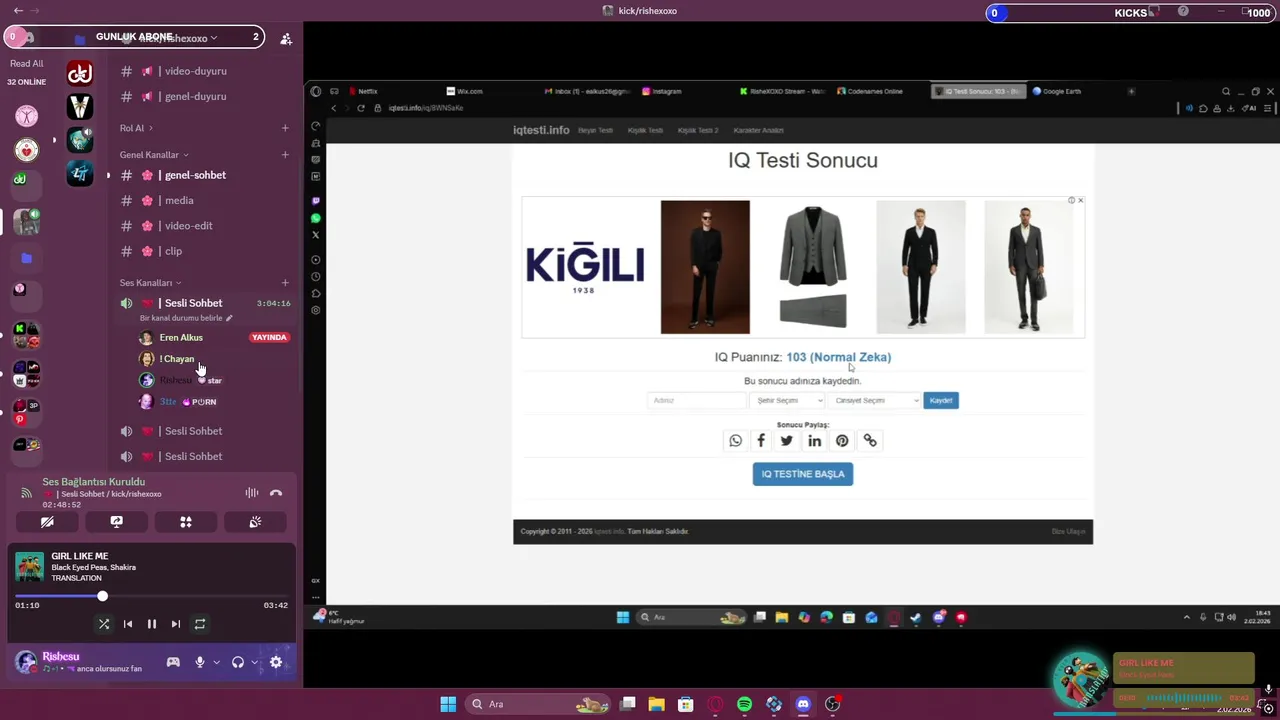
Task: Click the Kaydet button
Action: [941, 400]
